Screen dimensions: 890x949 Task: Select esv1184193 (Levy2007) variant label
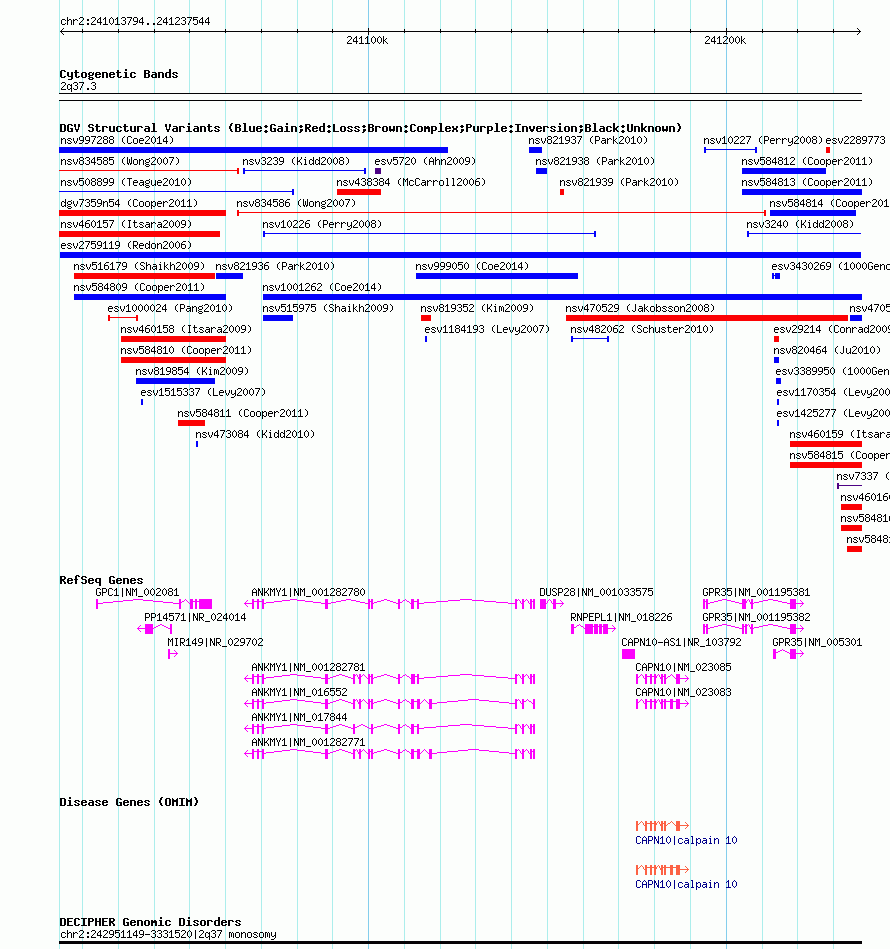487,329
